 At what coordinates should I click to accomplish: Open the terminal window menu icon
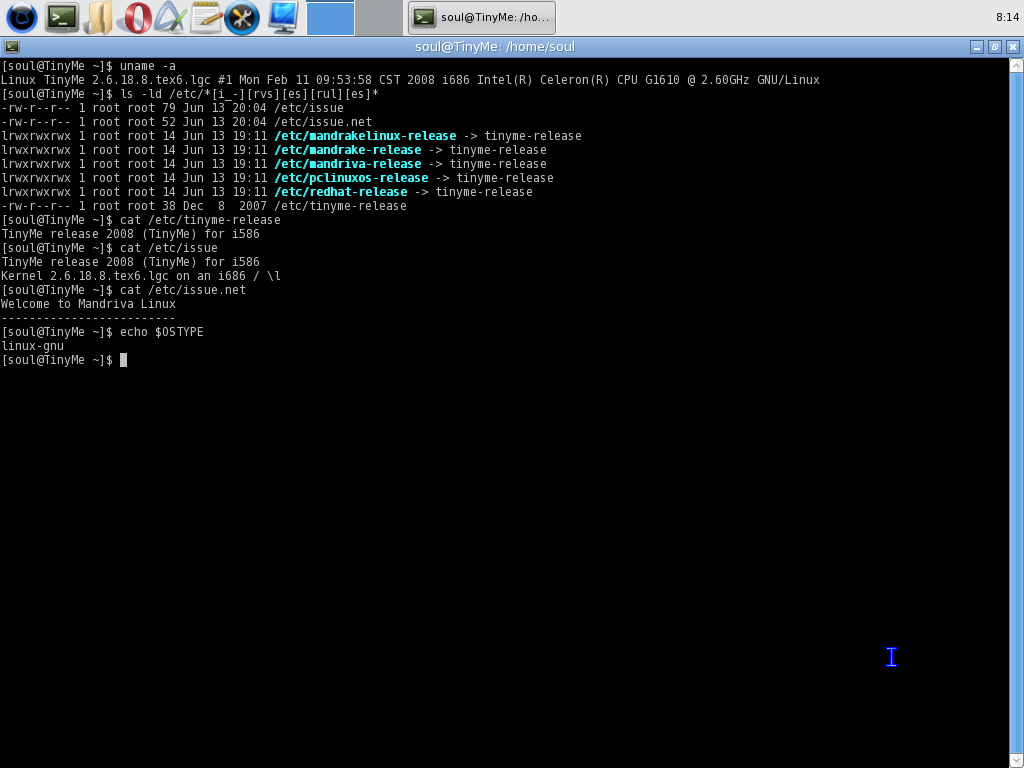12,46
